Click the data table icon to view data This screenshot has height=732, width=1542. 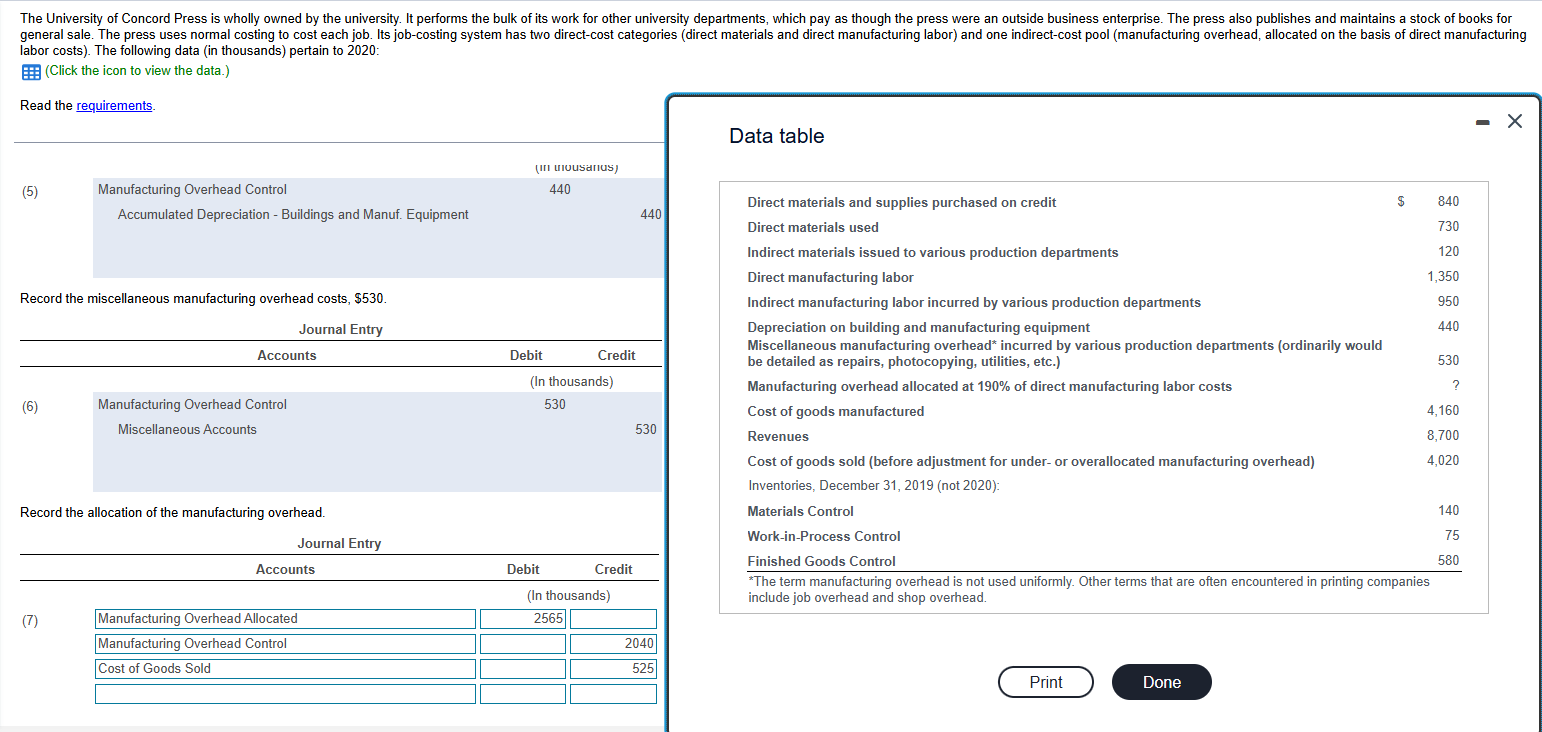[30, 70]
